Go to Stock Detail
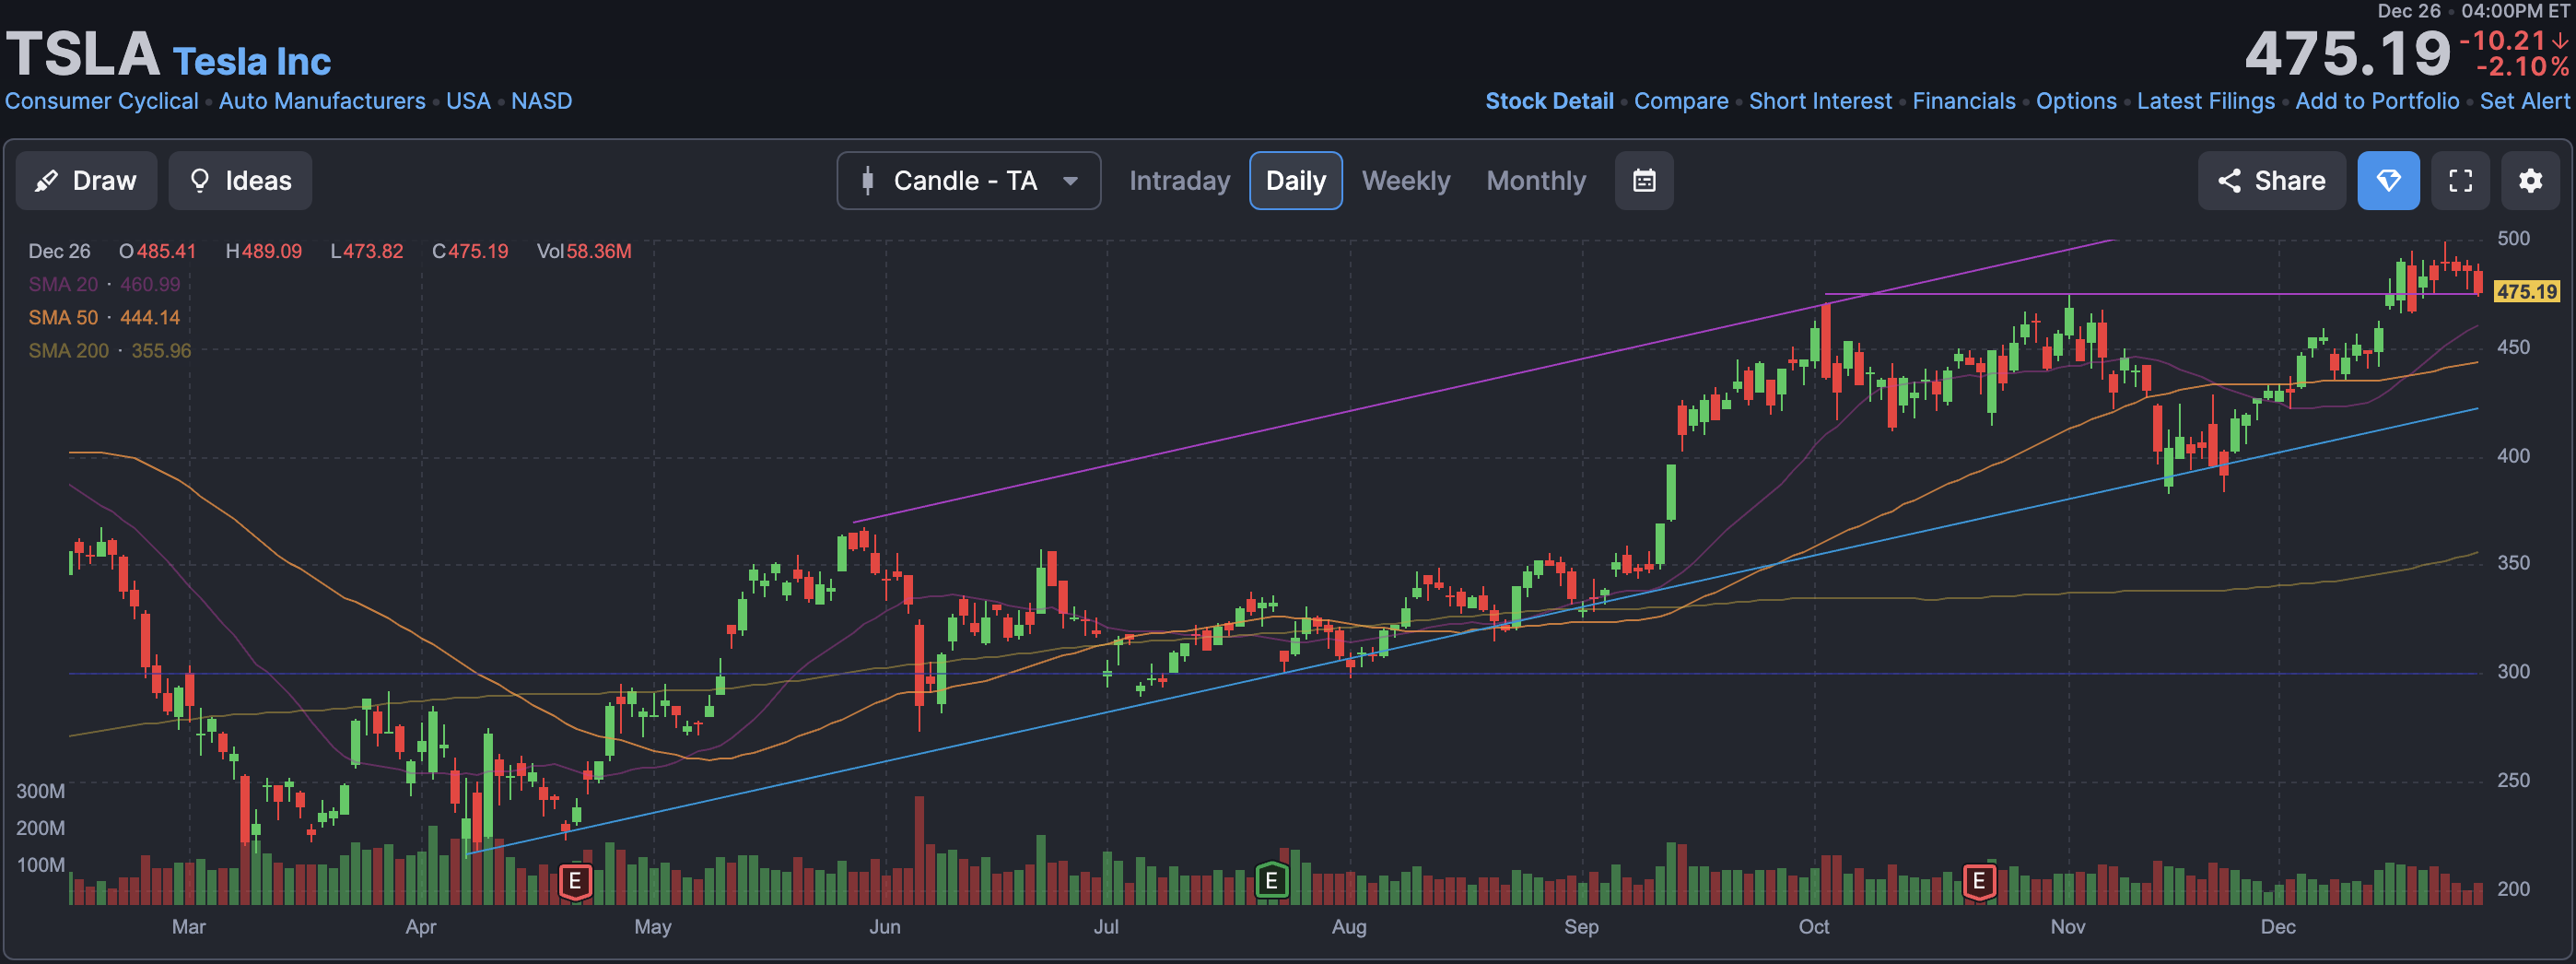Image resolution: width=2576 pixels, height=964 pixels. tap(1549, 101)
